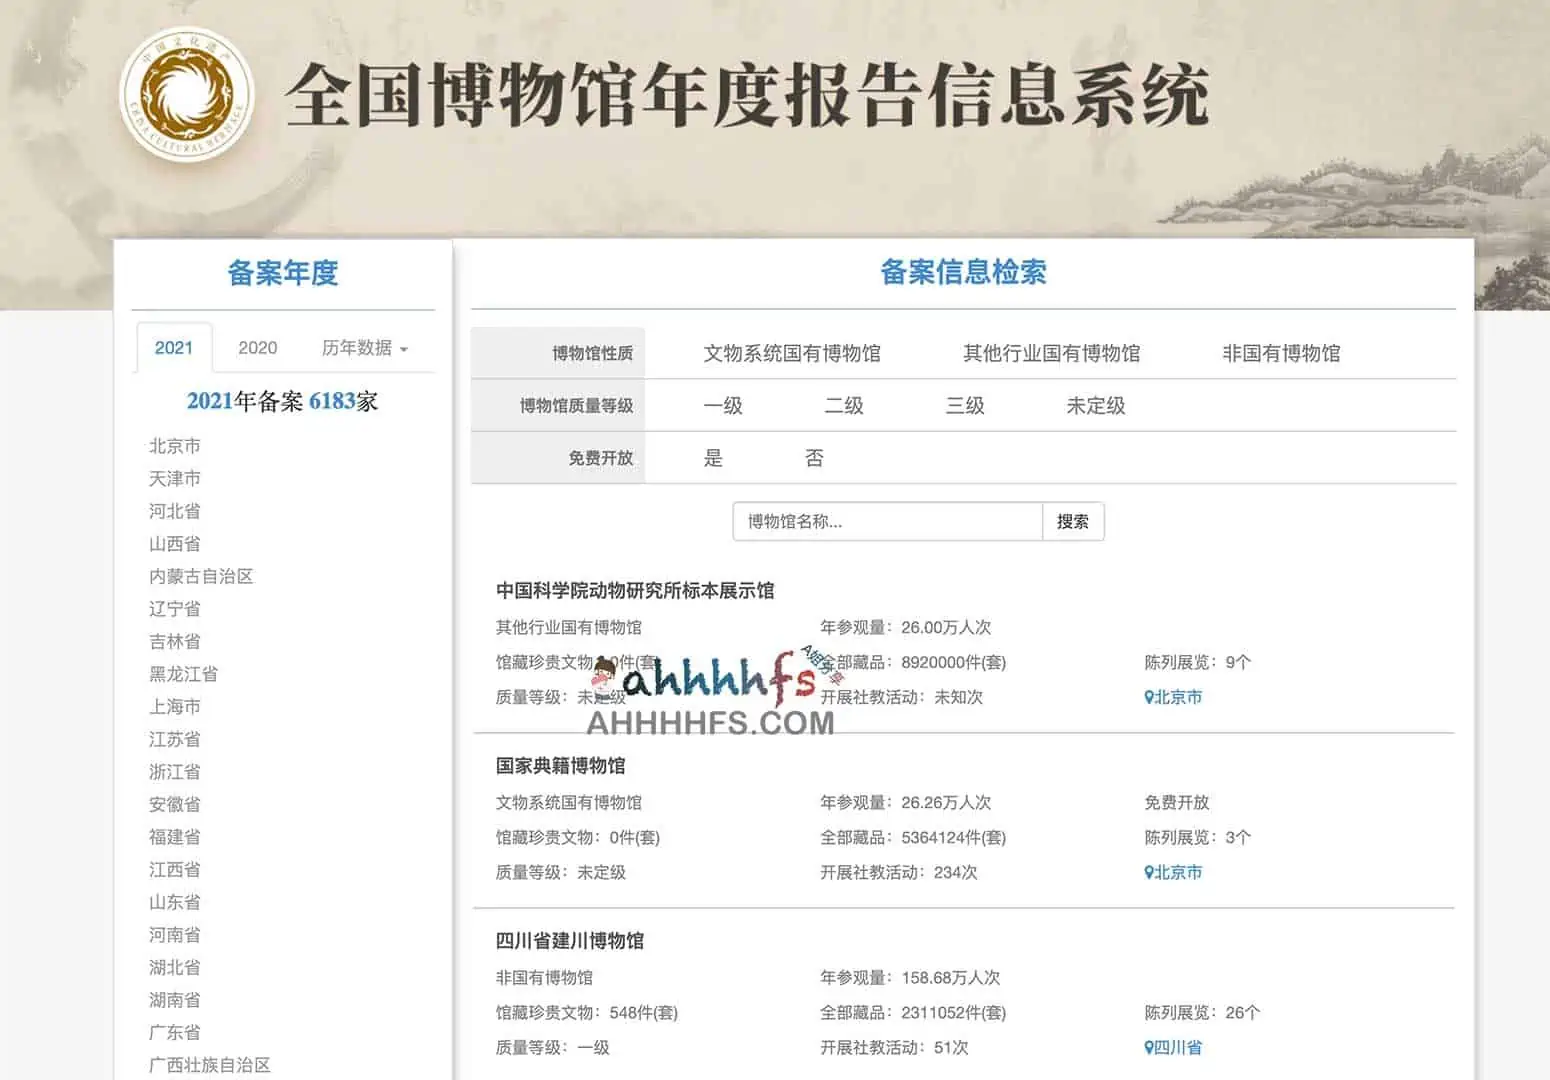The width and height of the screenshot is (1550, 1080).
Task: Select the 一级 quality grade filter
Action: [723, 405]
